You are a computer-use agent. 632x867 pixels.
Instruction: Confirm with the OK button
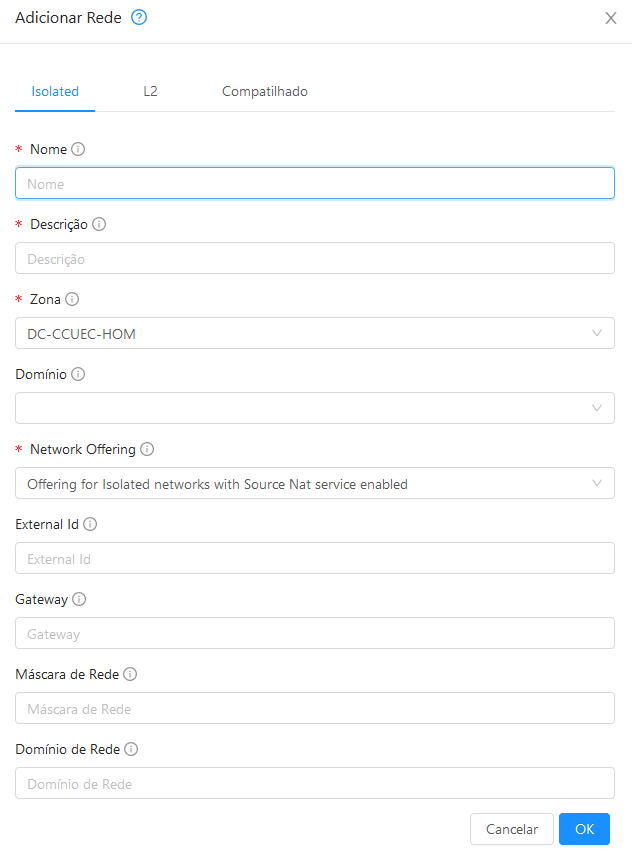tap(584, 829)
